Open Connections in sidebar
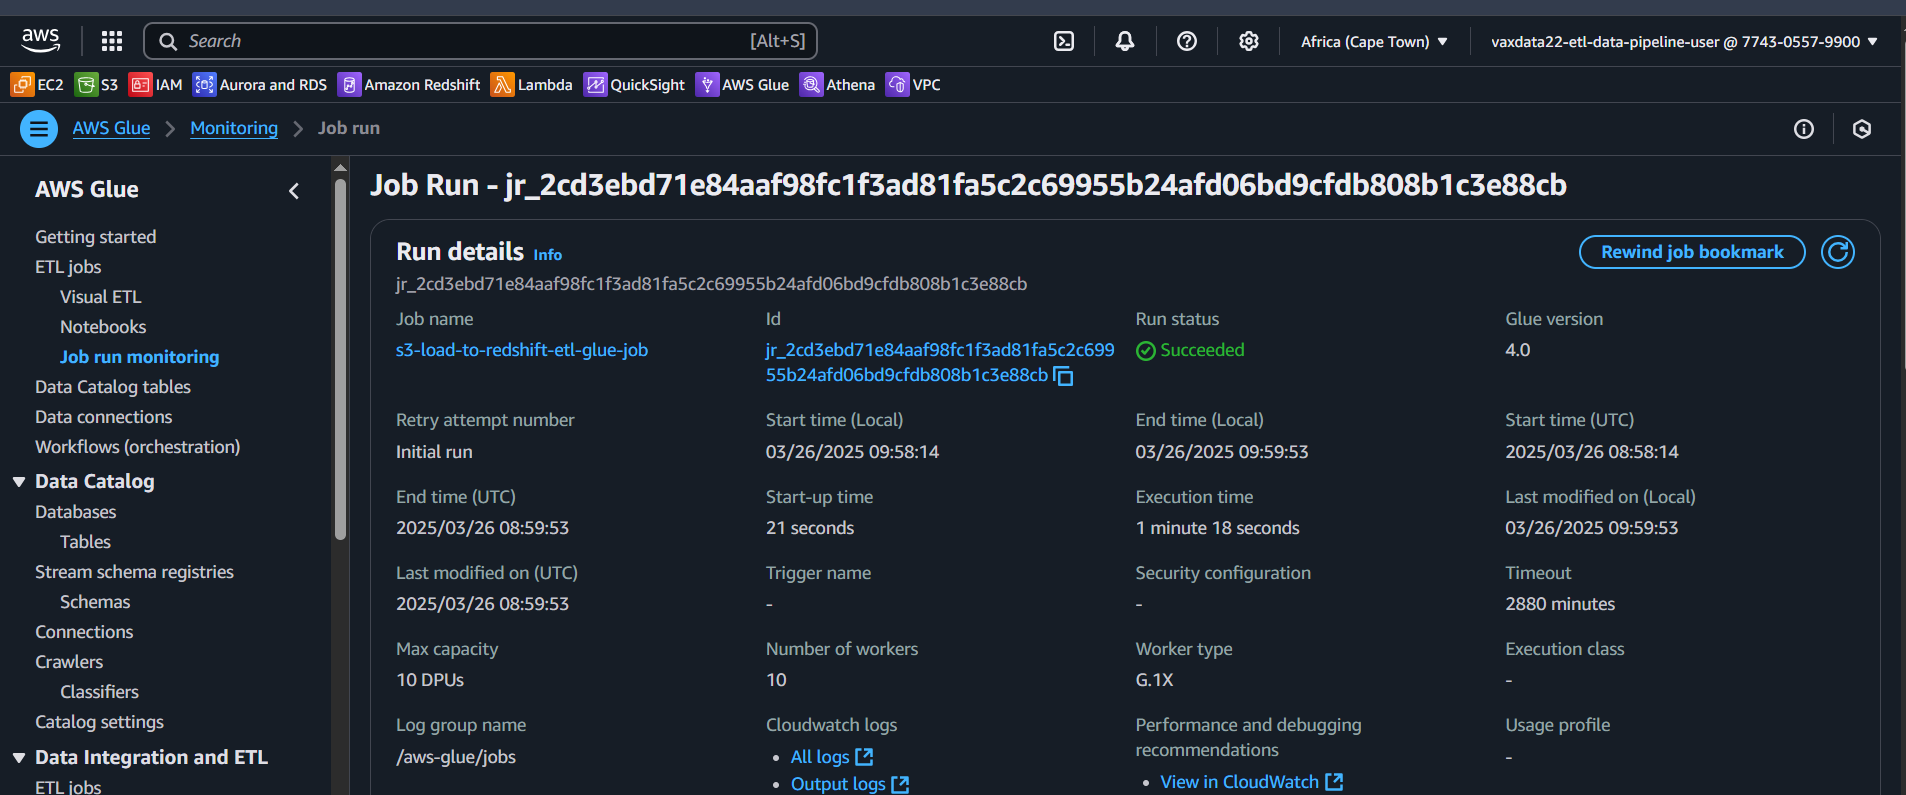 [84, 632]
